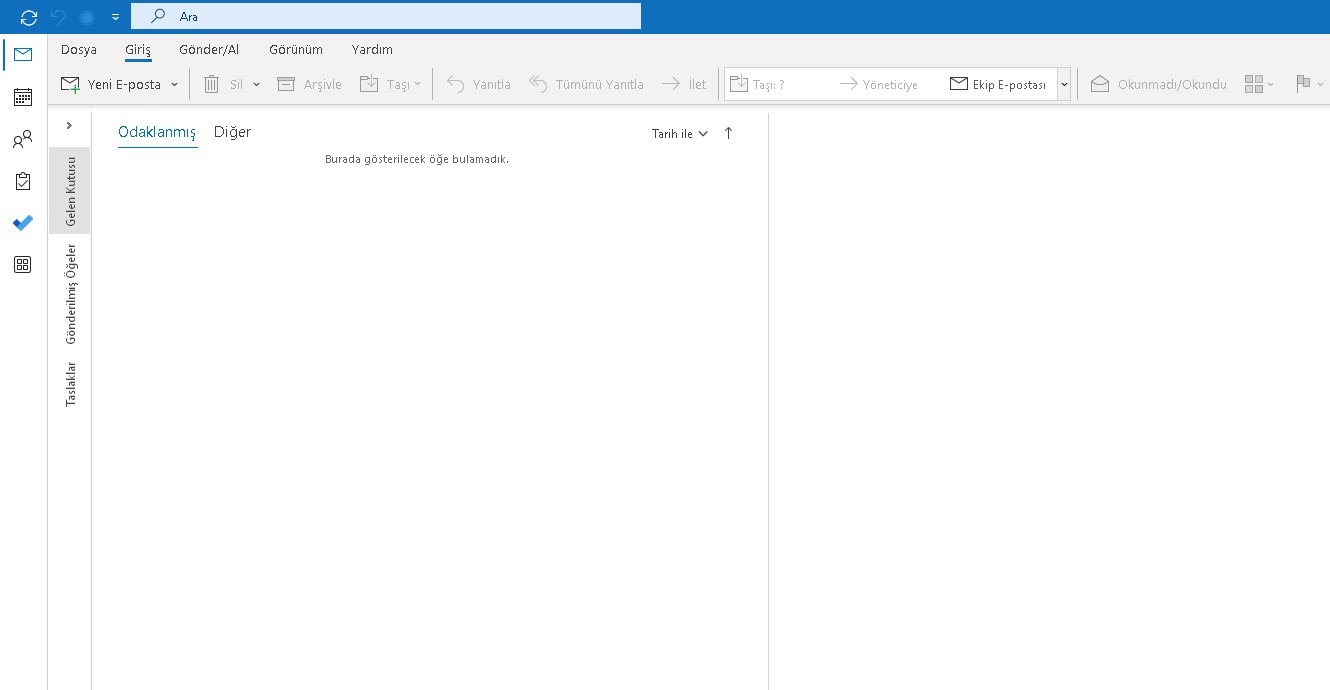Toggle the sort order arrow
The height and width of the screenshot is (690, 1330).
(728, 133)
